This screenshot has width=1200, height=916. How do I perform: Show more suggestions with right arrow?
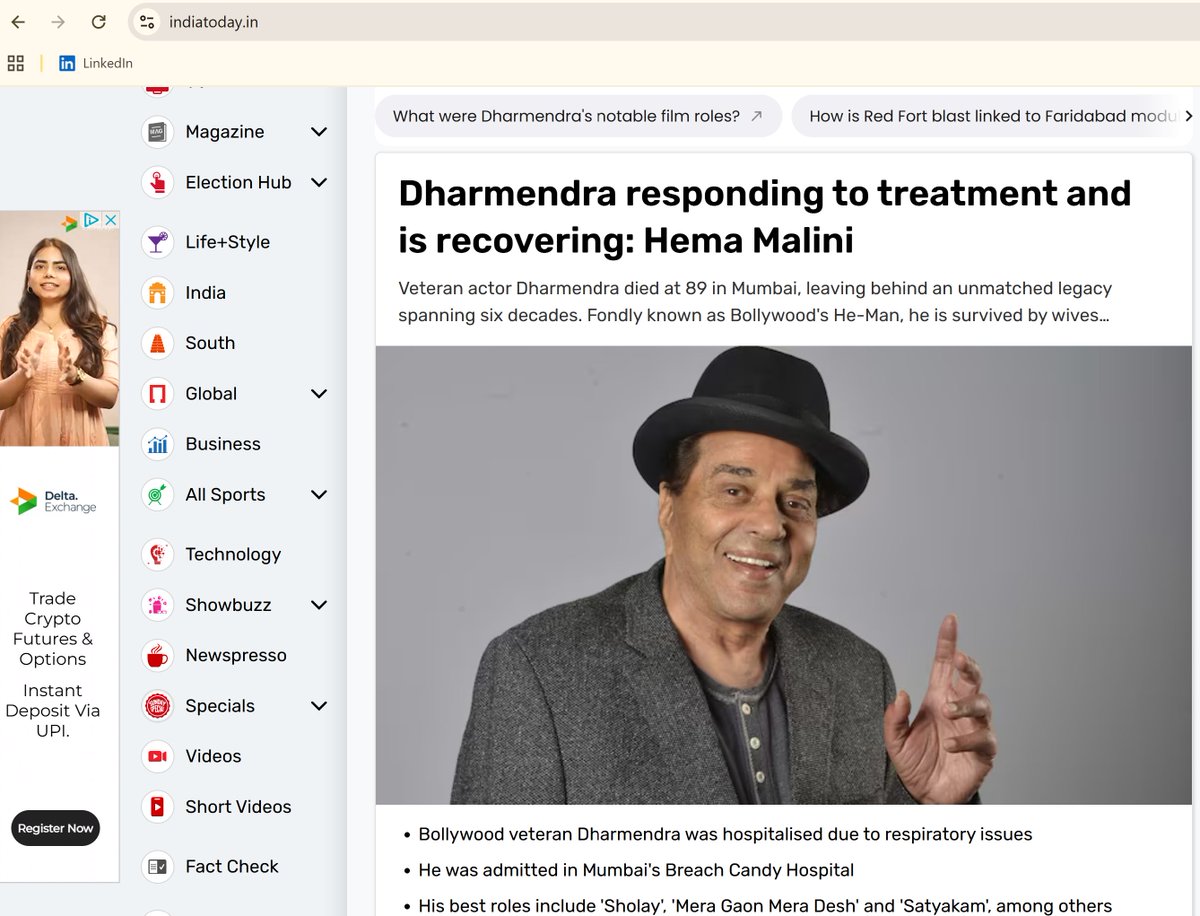[1188, 116]
